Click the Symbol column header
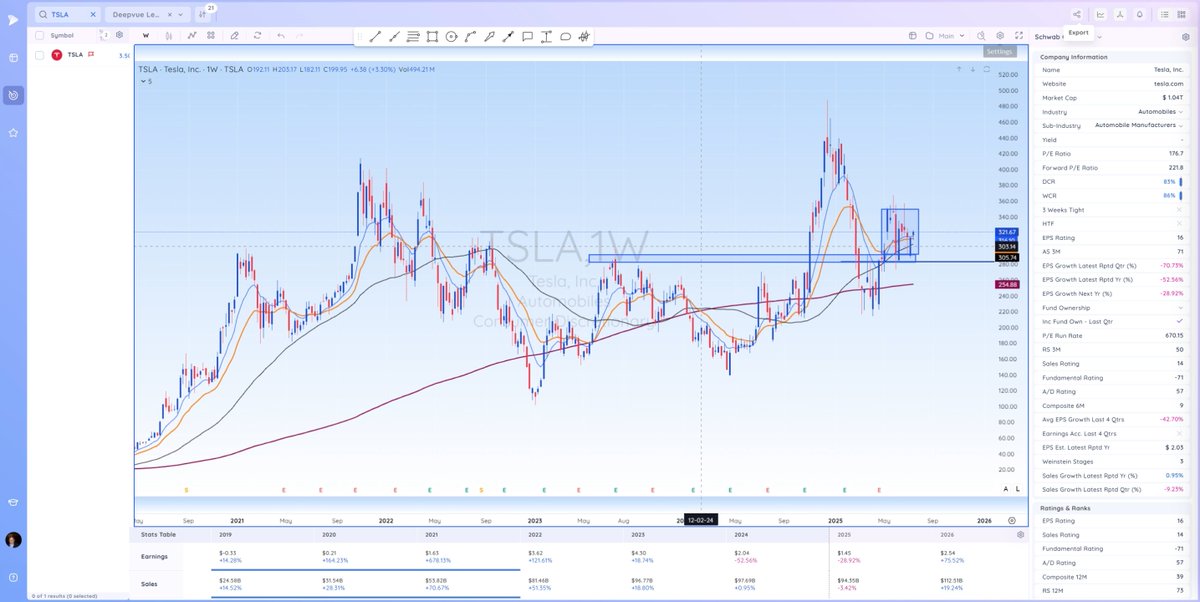1200x602 pixels. click(x=61, y=35)
